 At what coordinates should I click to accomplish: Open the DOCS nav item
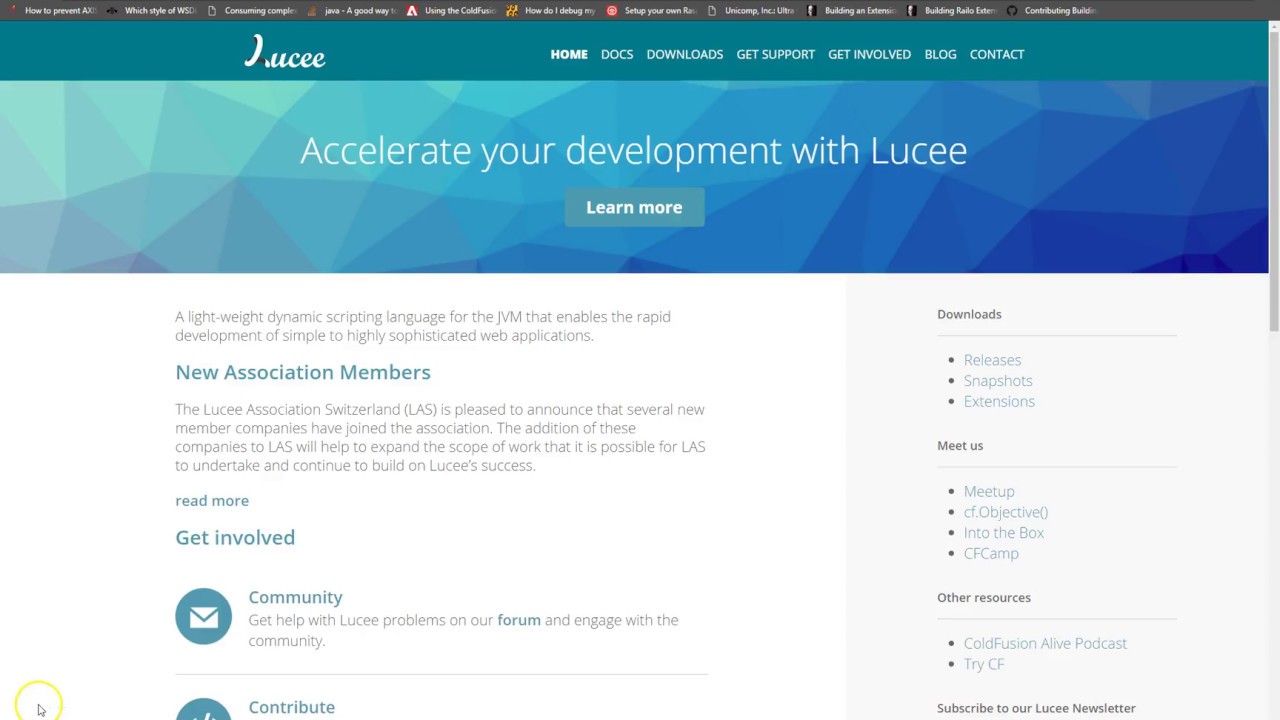click(617, 54)
